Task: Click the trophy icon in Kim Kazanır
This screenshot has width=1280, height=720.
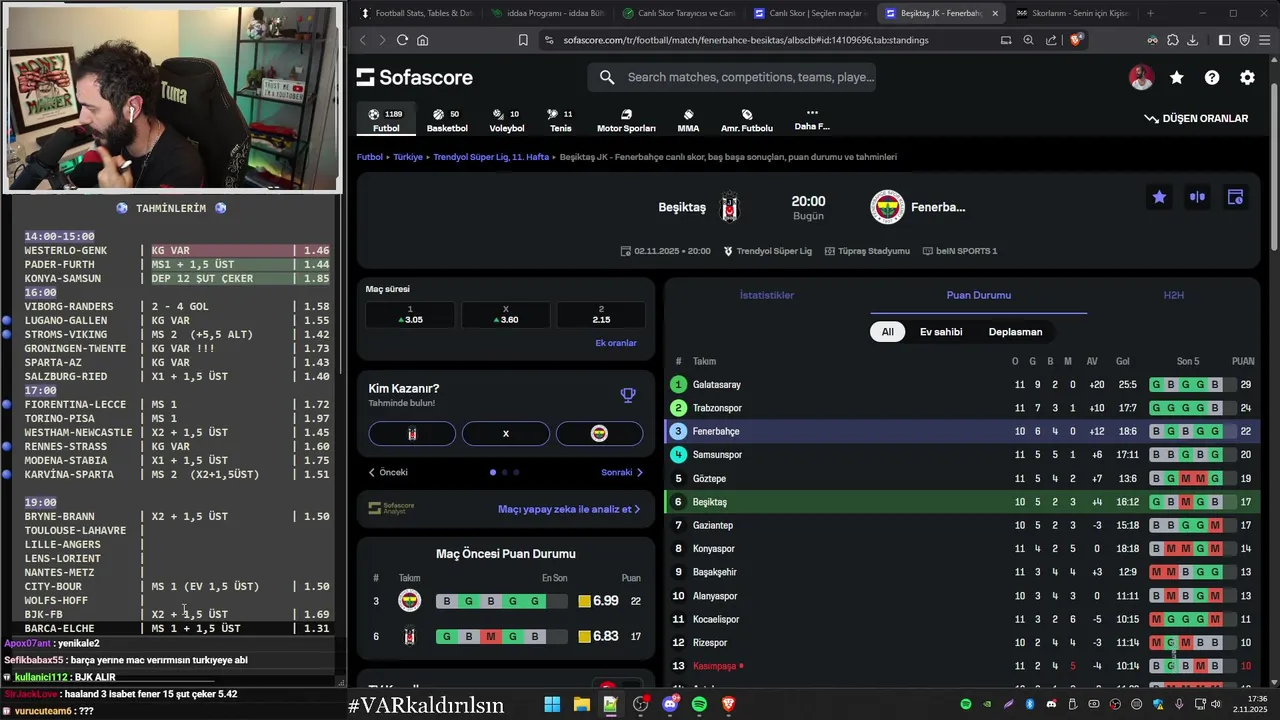Action: [x=628, y=395]
